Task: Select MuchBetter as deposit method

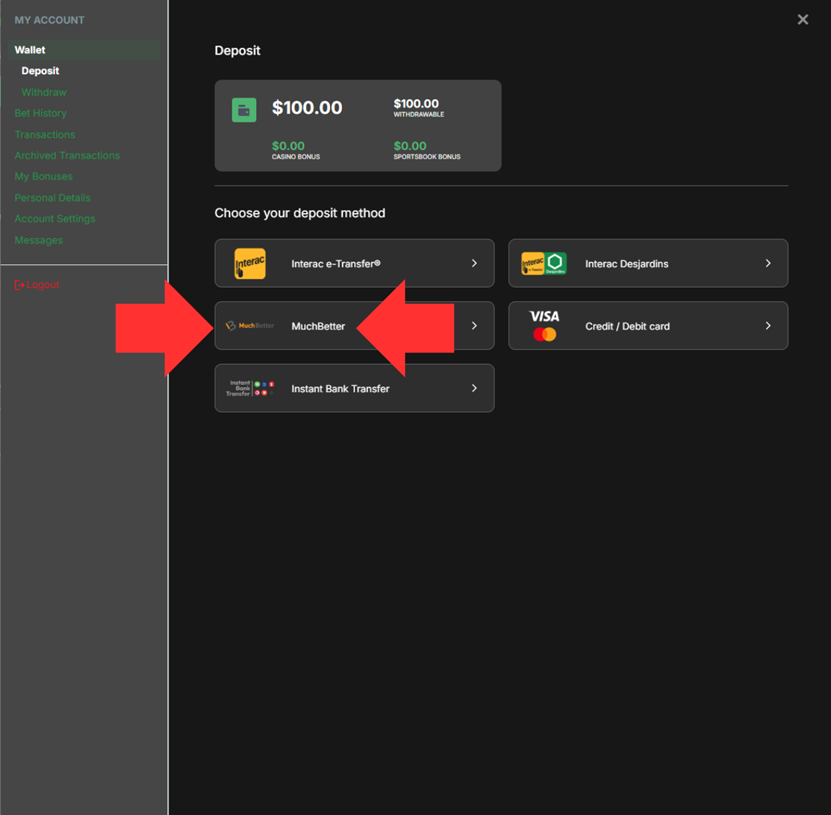Action: point(318,326)
